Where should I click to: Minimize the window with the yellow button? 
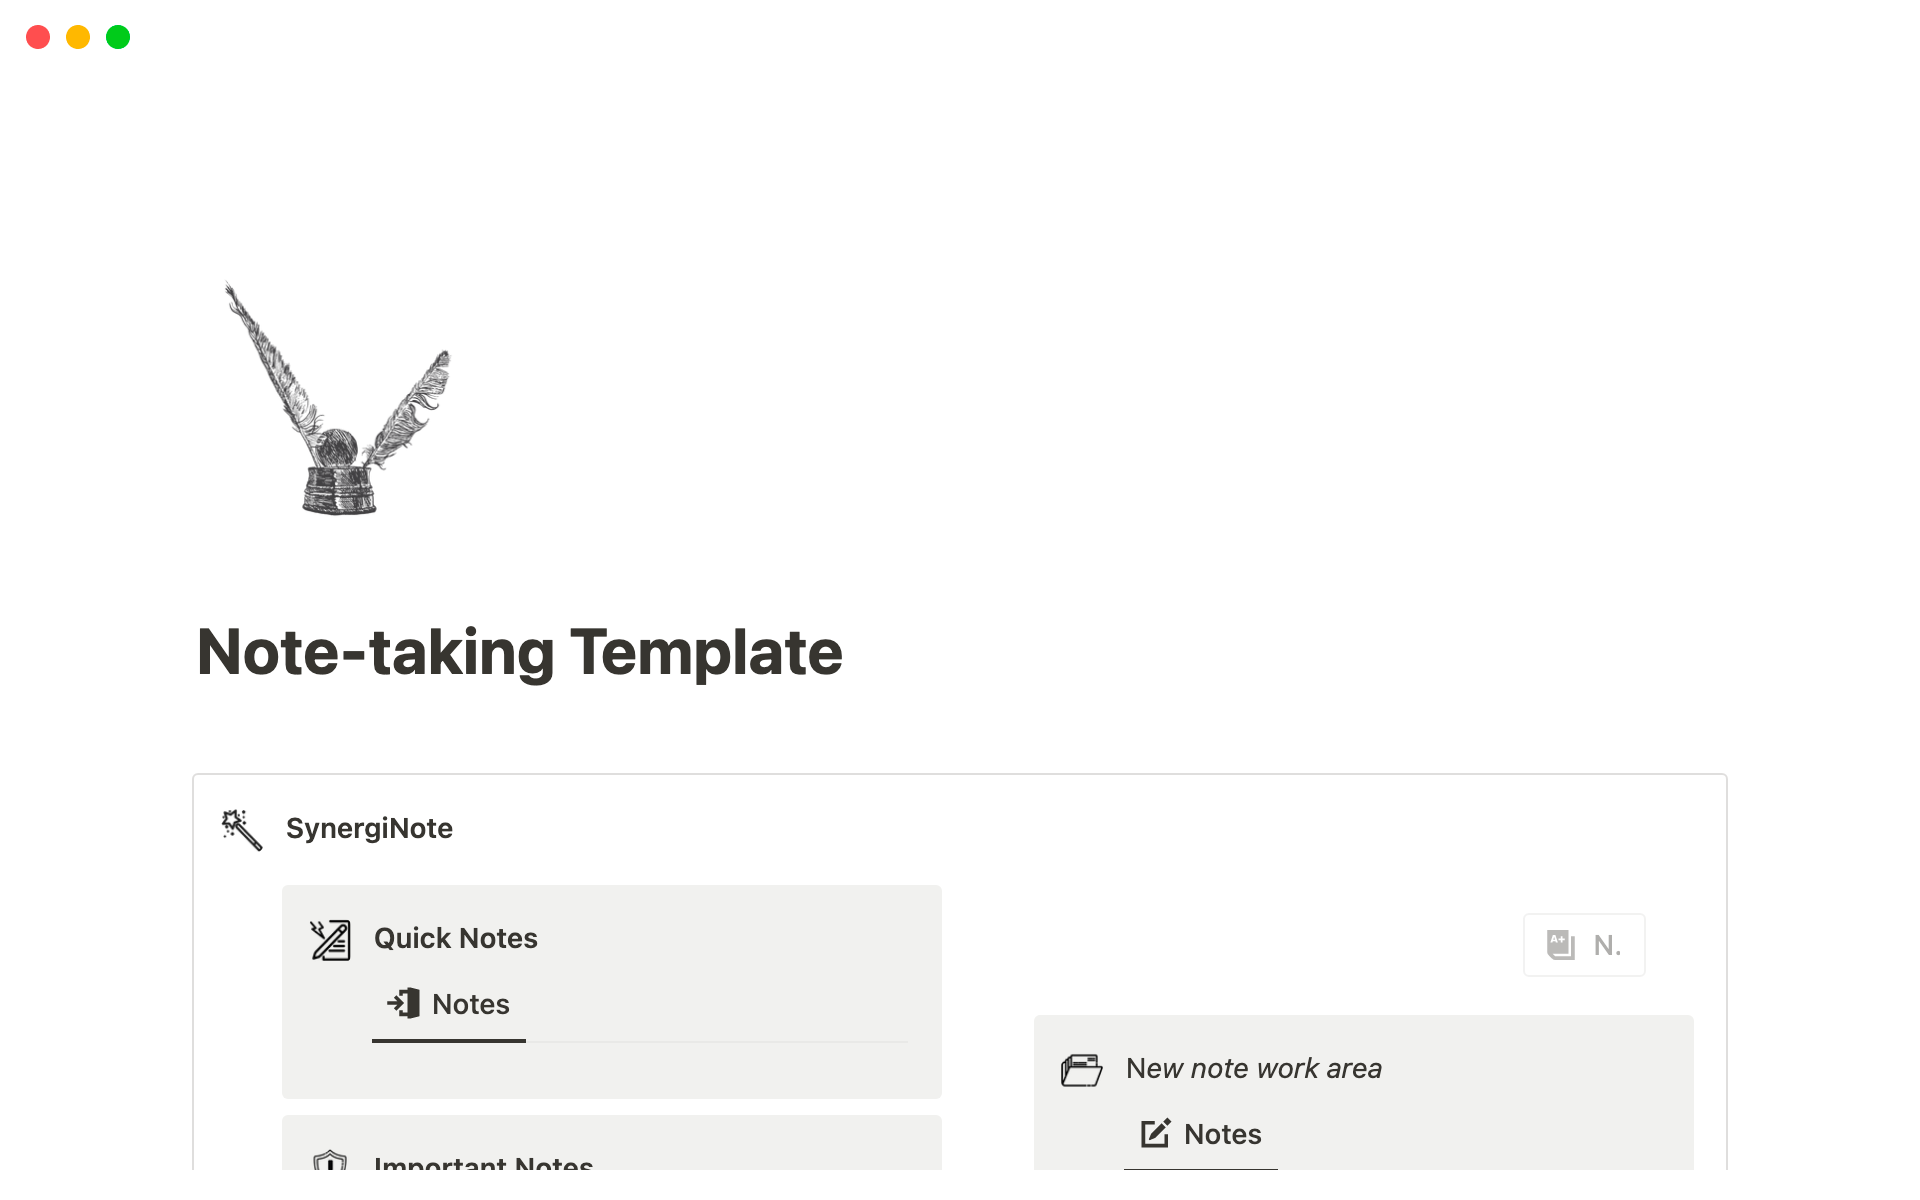pos(78,37)
